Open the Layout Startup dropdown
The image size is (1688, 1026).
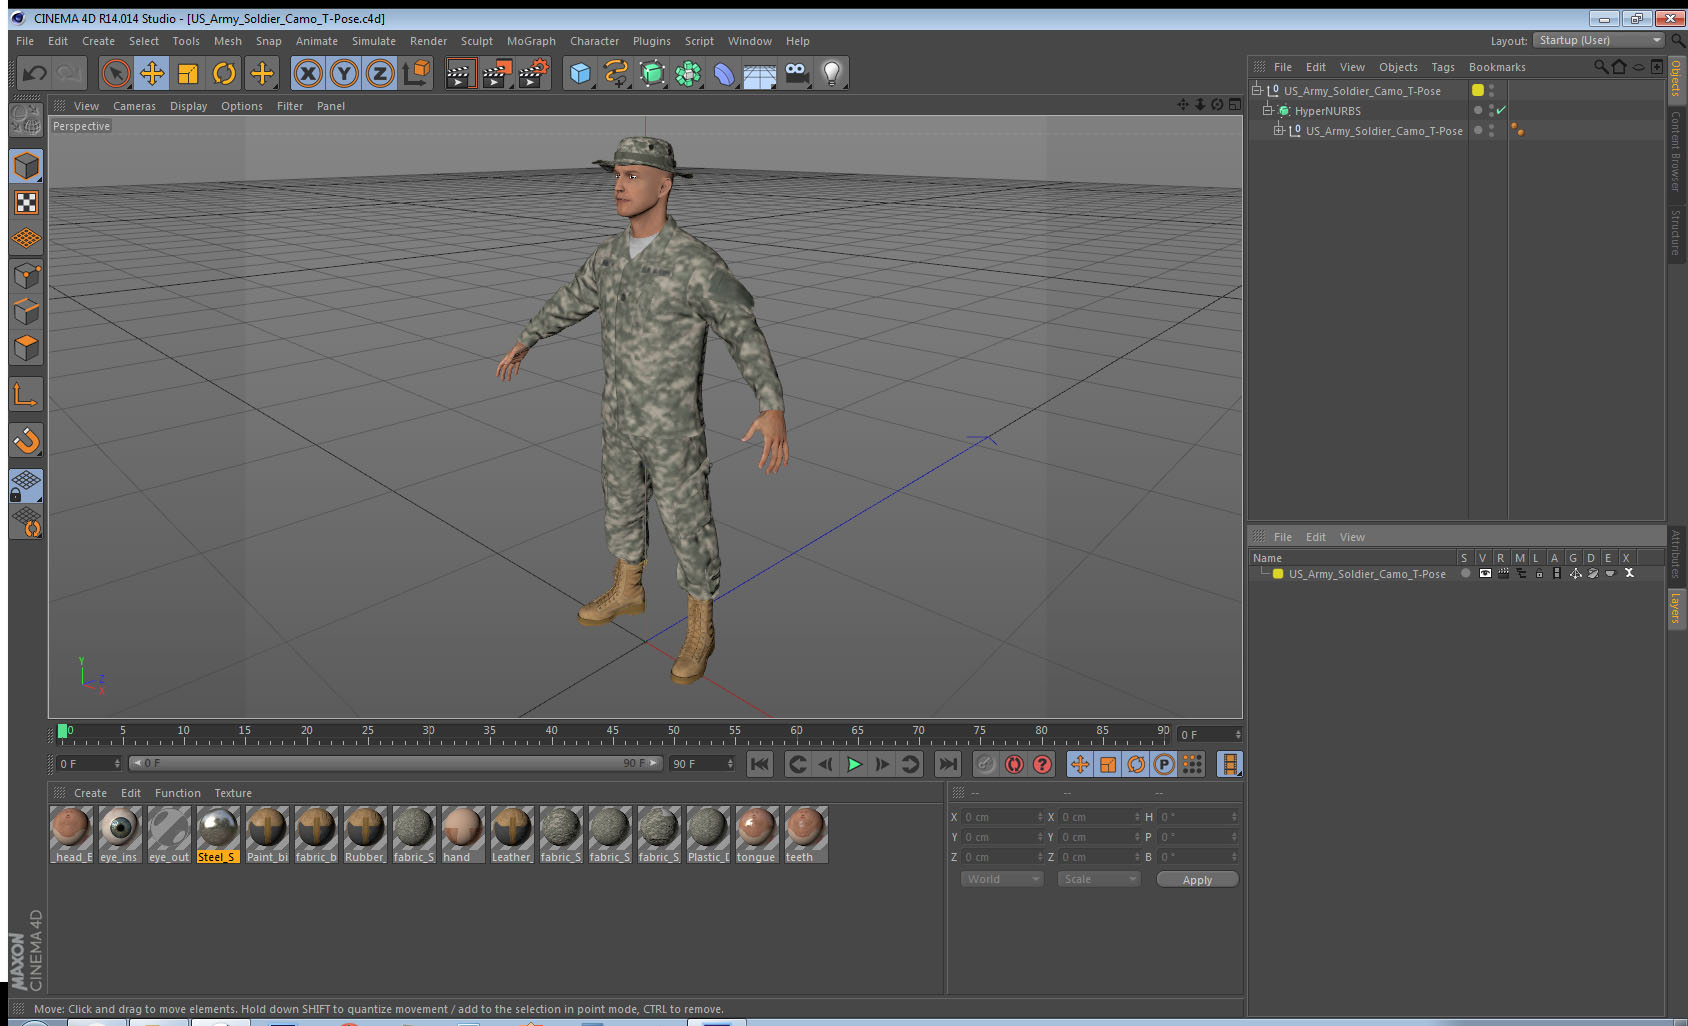(x=1599, y=40)
